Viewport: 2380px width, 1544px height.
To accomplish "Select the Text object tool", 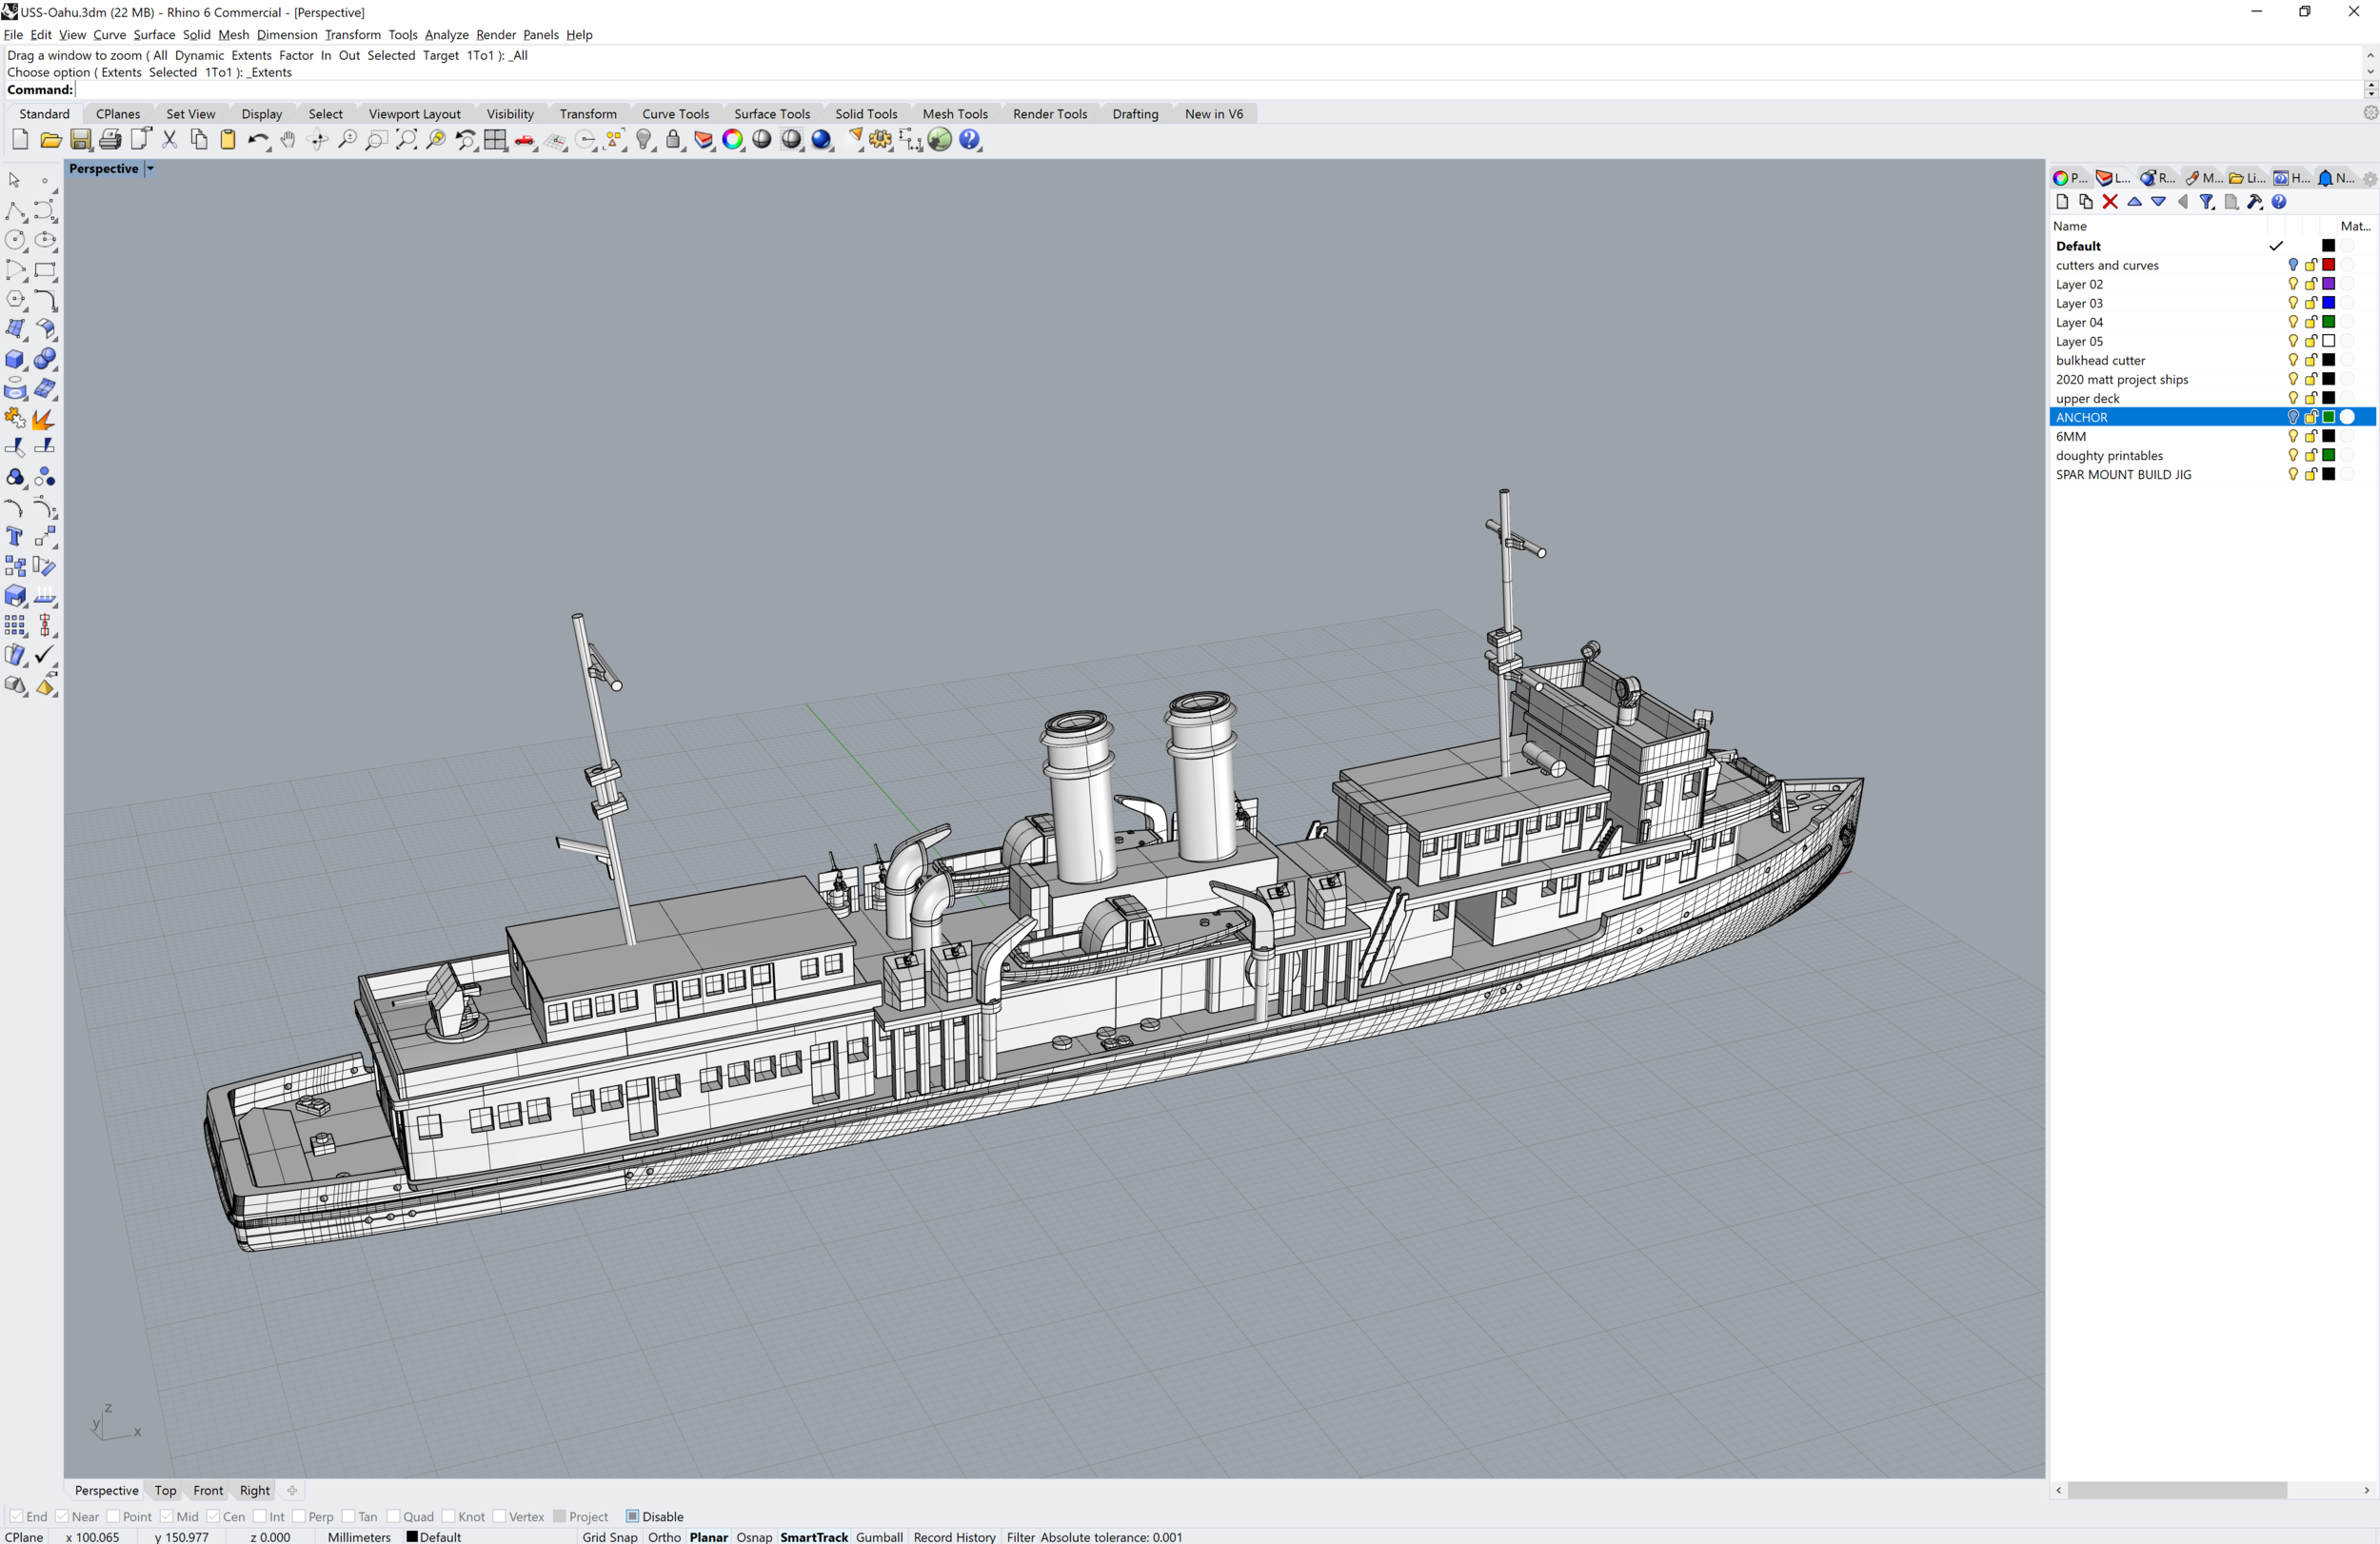I will pos(16,537).
